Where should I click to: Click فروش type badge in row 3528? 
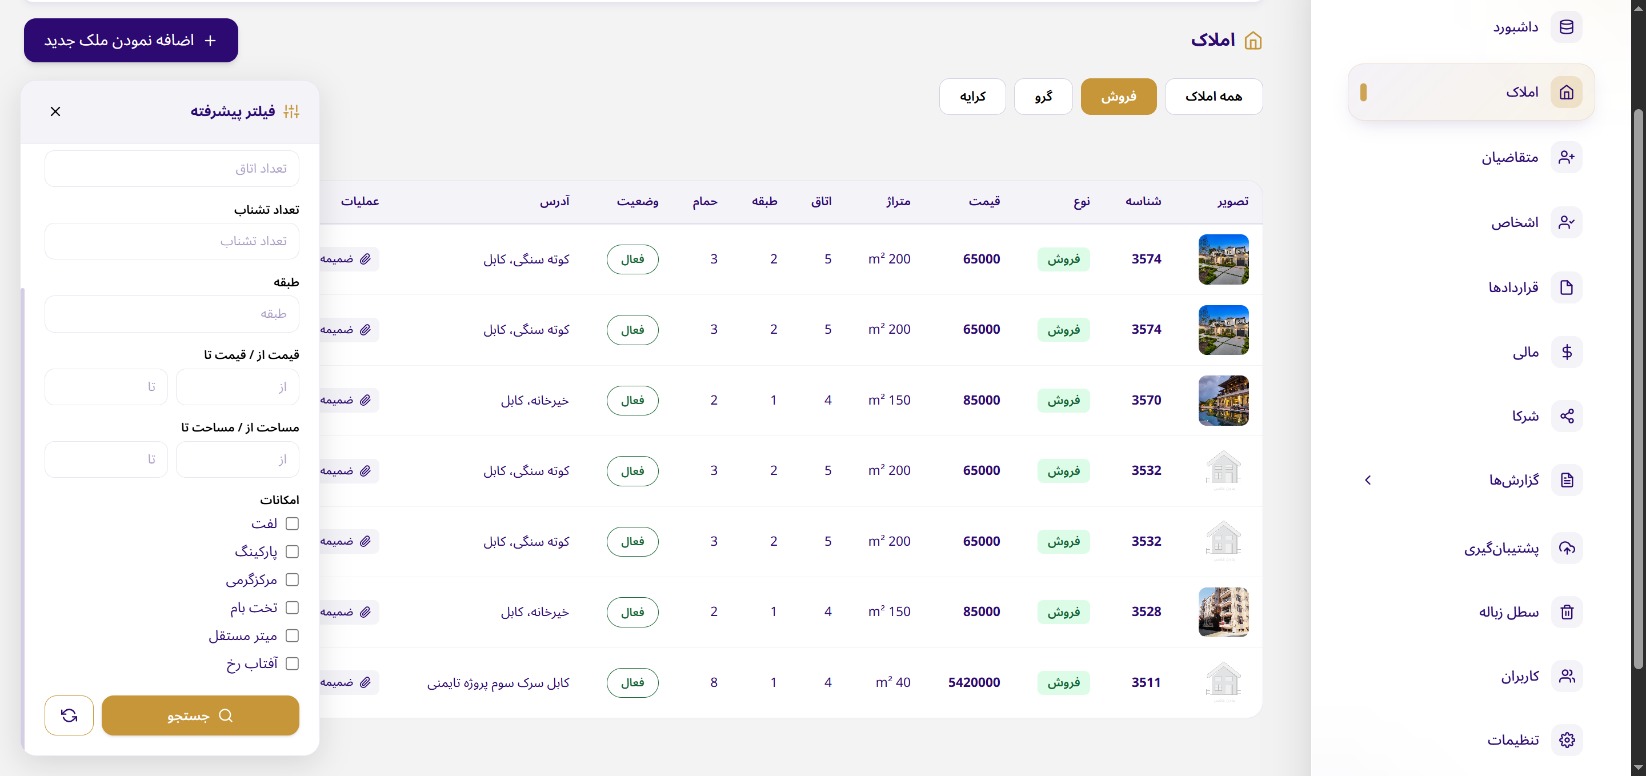[1063, 612]
